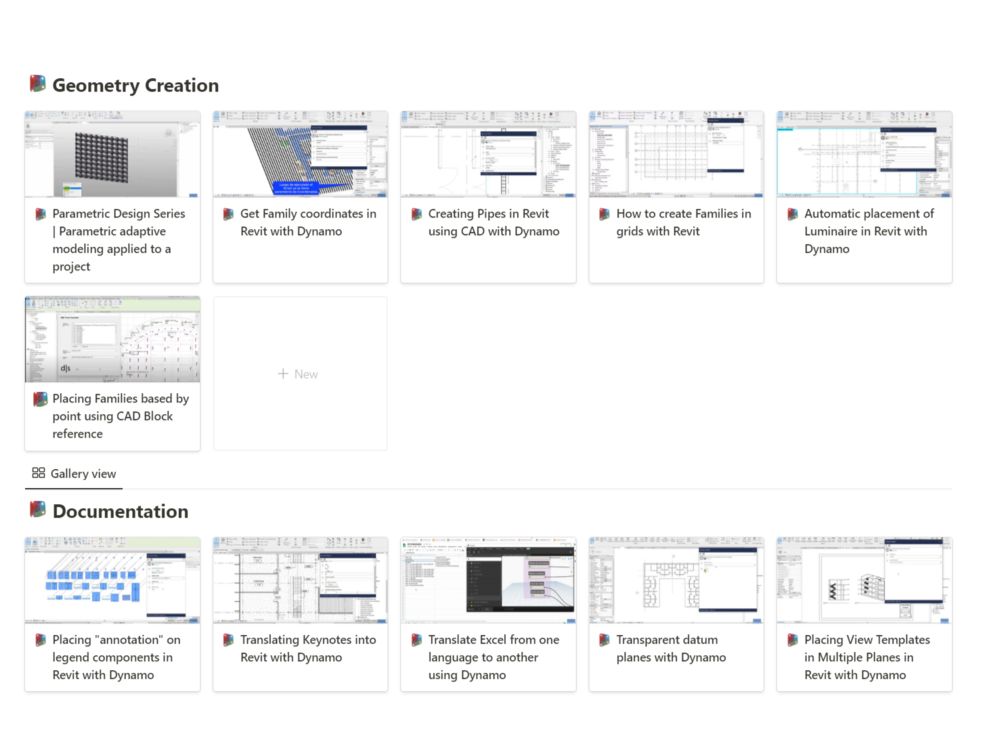This screenshot has width=1000, height=750.
Task: Click icon beside Transparent datum planes title
Action: pos(605,640)
